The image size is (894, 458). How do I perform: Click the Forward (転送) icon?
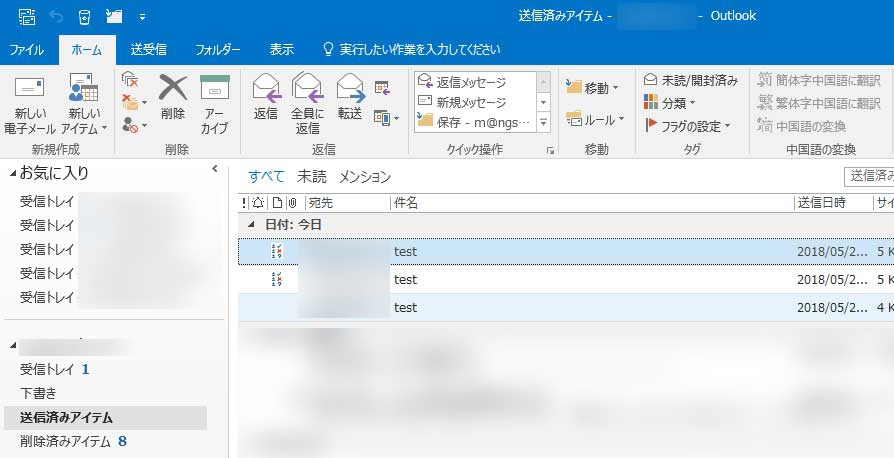click(x=350, y=89)
